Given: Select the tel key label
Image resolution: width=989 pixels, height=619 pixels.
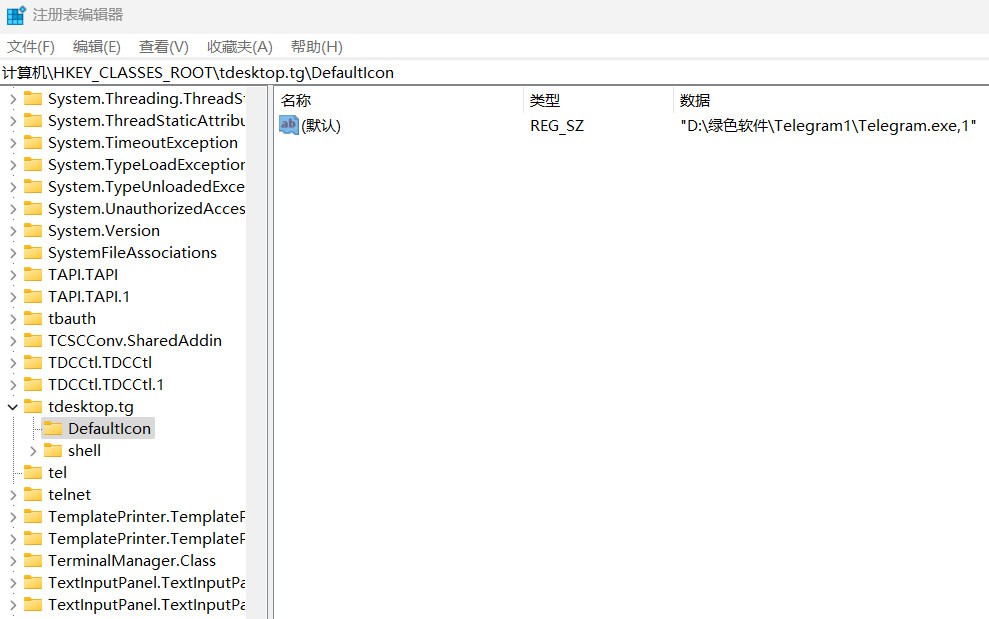Looking at the screenshot, I should pos(57,473).
